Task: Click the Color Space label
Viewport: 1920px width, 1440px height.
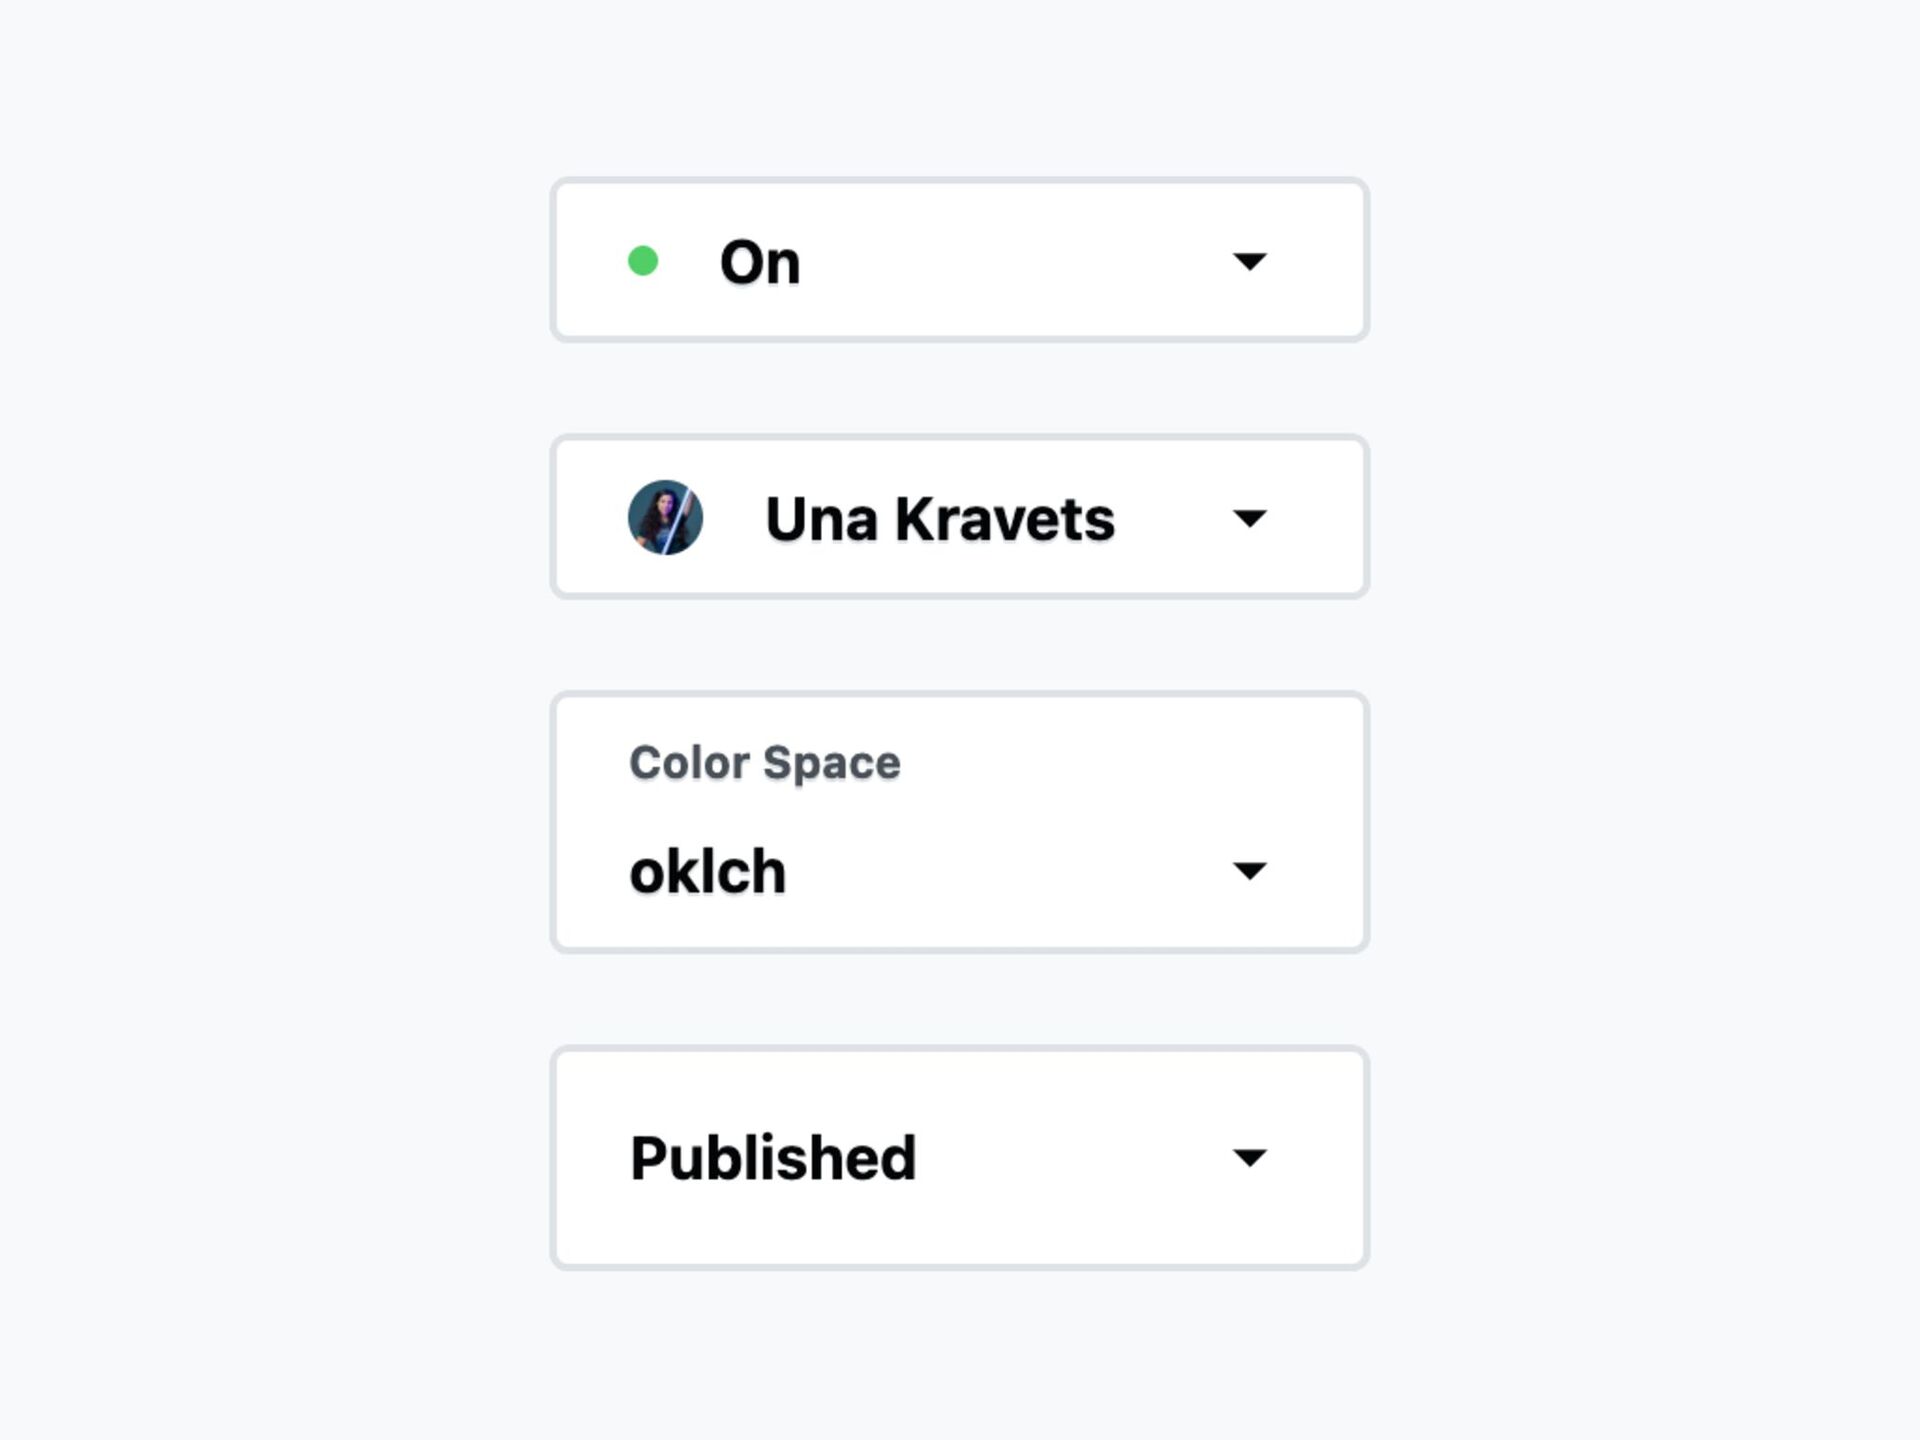Action: (x=765, y=763)
